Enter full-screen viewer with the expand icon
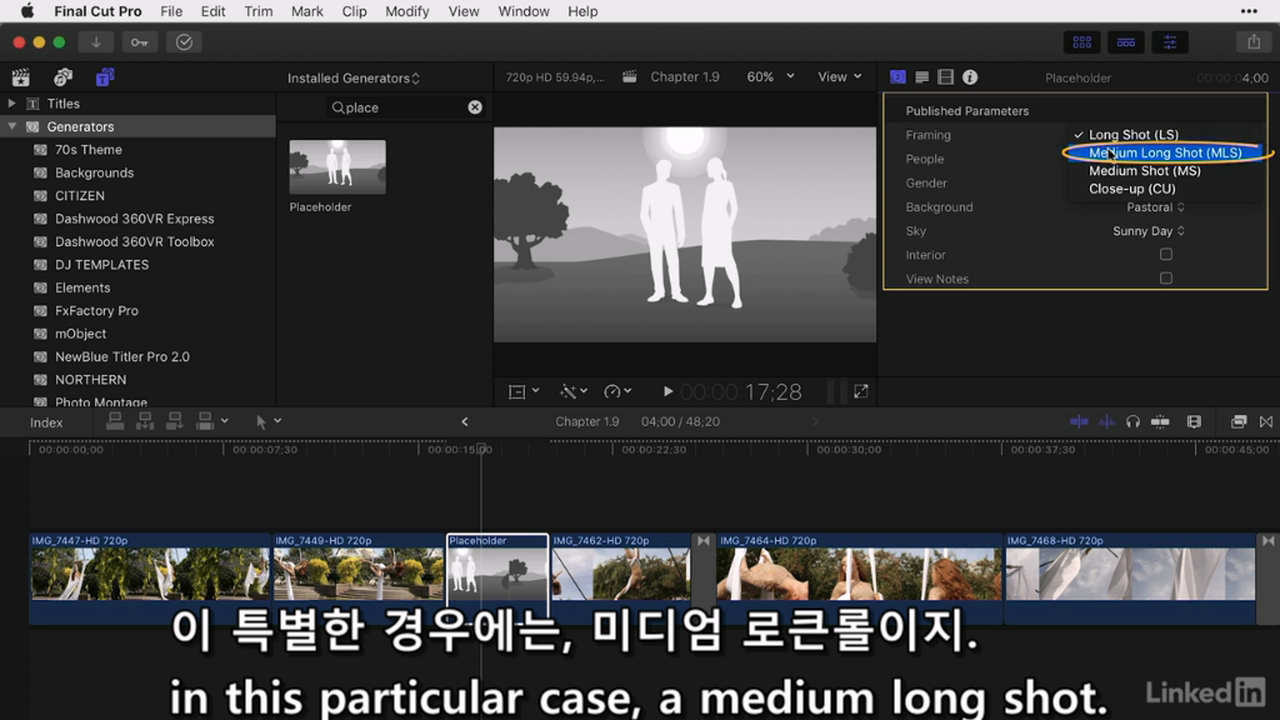This screenshot has width=1280, height=720. 860,392
